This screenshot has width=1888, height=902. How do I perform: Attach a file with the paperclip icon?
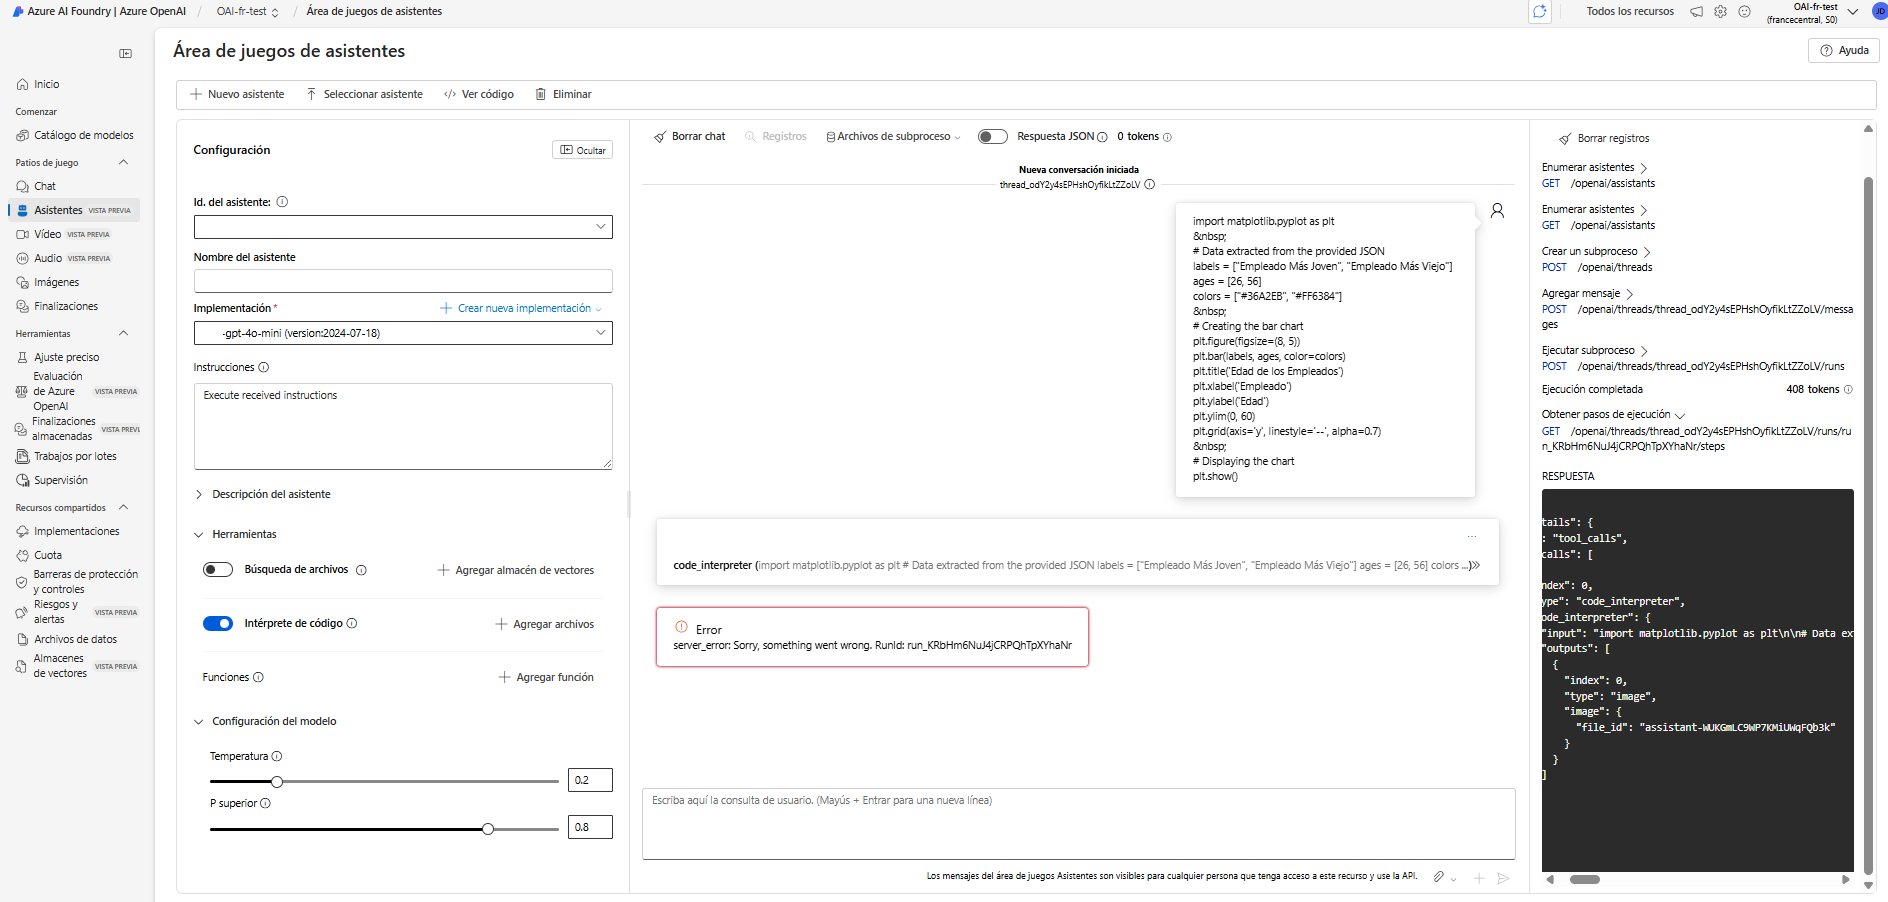click(1440, 878)
